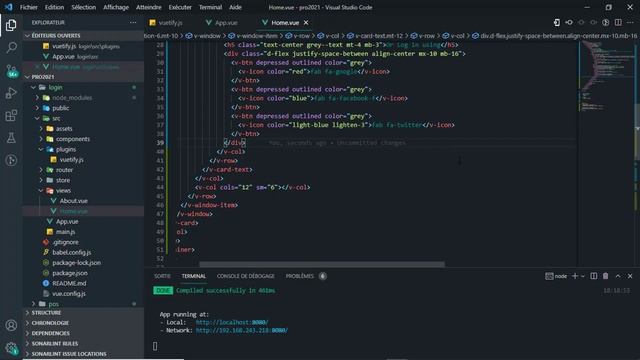Viewport: 640px width, 360px height.
Task: Open the Atteindre menu
Action: click(149, 7)
